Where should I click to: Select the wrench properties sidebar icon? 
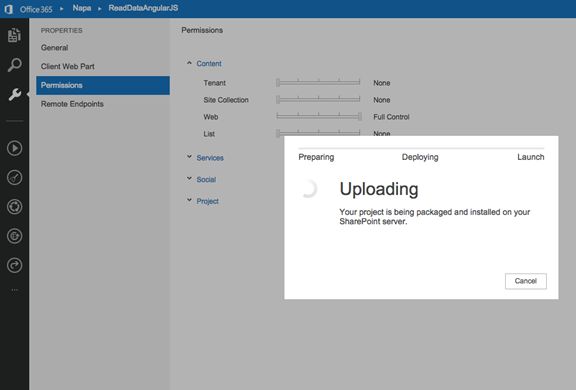[x=14, y=94]
